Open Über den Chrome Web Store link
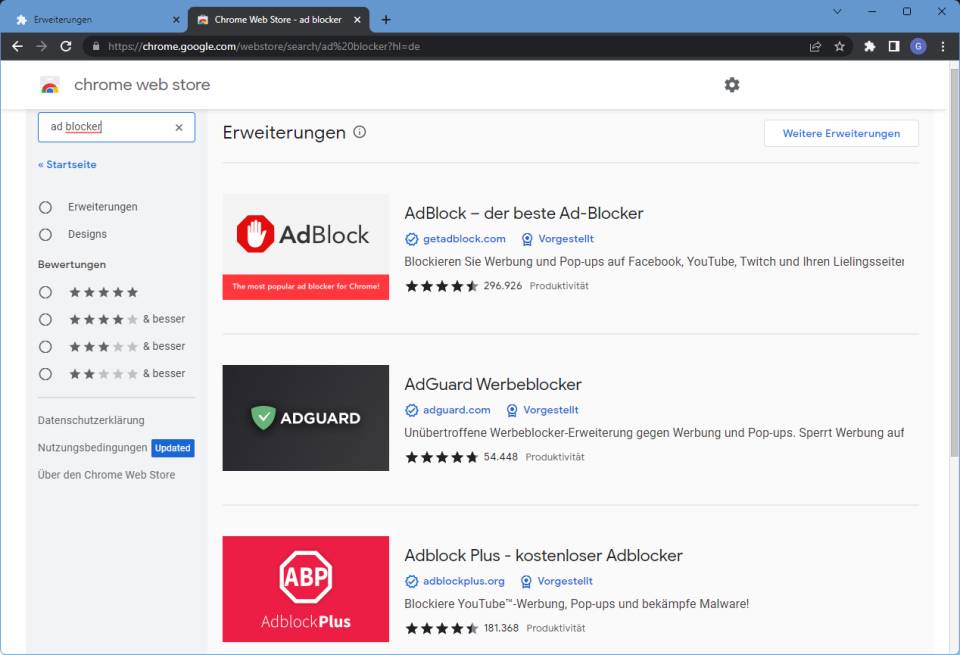 point(107,475)
